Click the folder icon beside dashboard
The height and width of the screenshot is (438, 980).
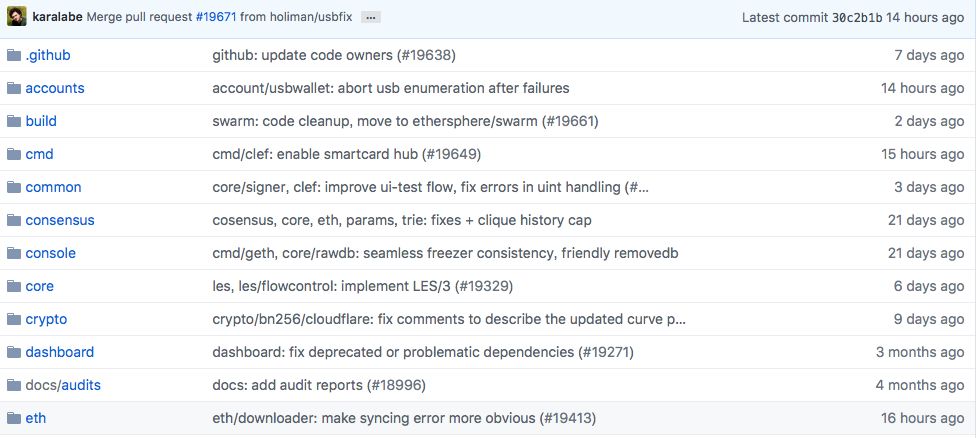[14, 352]
